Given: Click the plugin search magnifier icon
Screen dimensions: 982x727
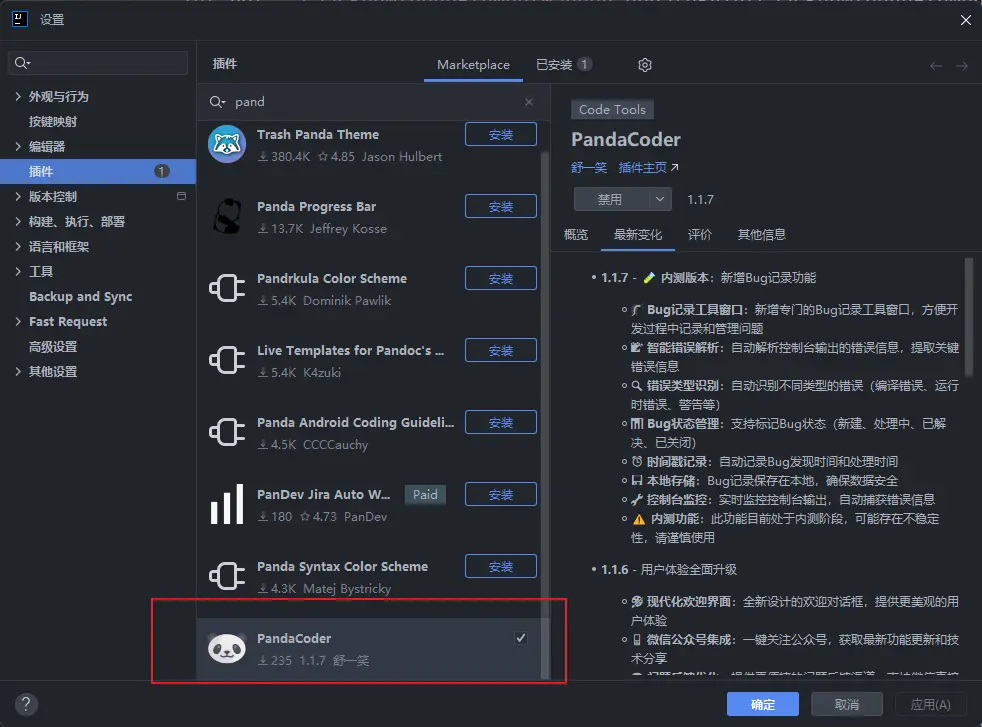Looking at the screenshot, I should coord(217,101).
